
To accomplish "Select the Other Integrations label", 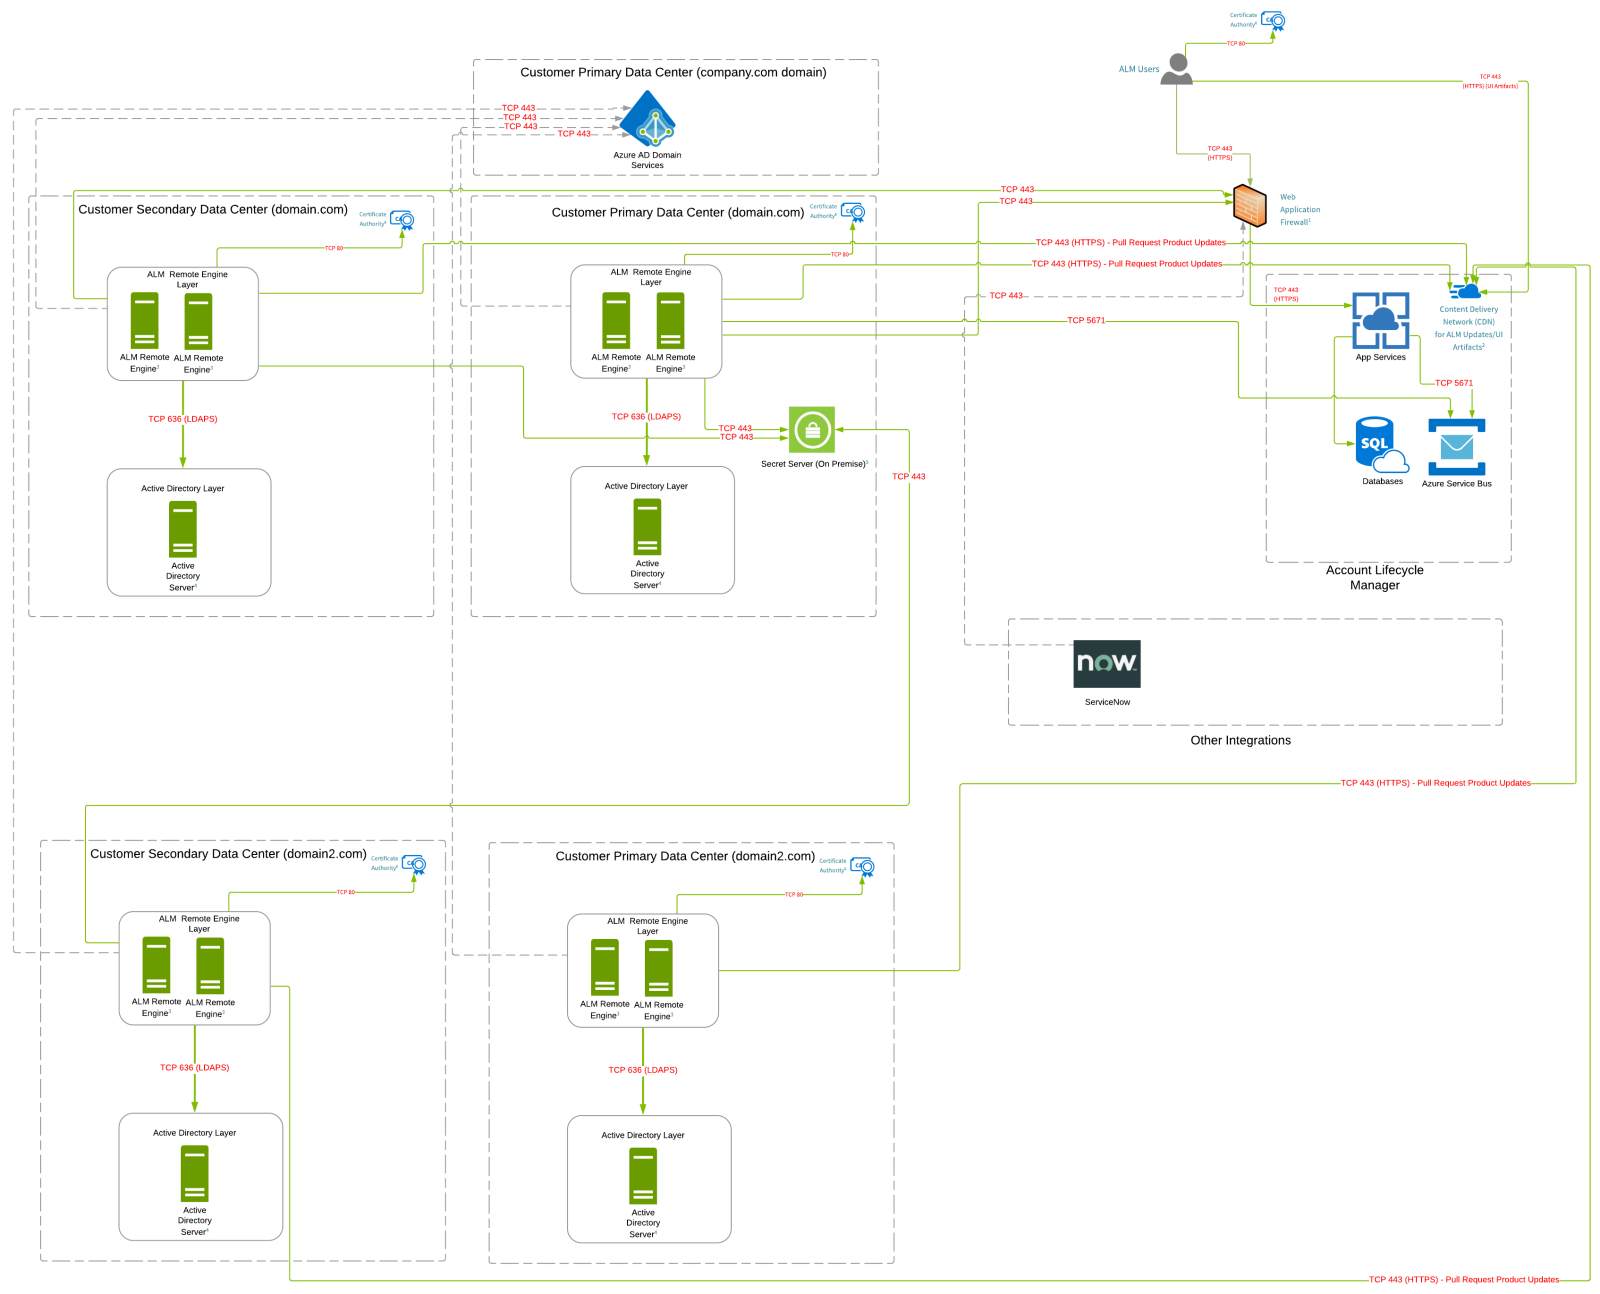I will click(1240, 741).
